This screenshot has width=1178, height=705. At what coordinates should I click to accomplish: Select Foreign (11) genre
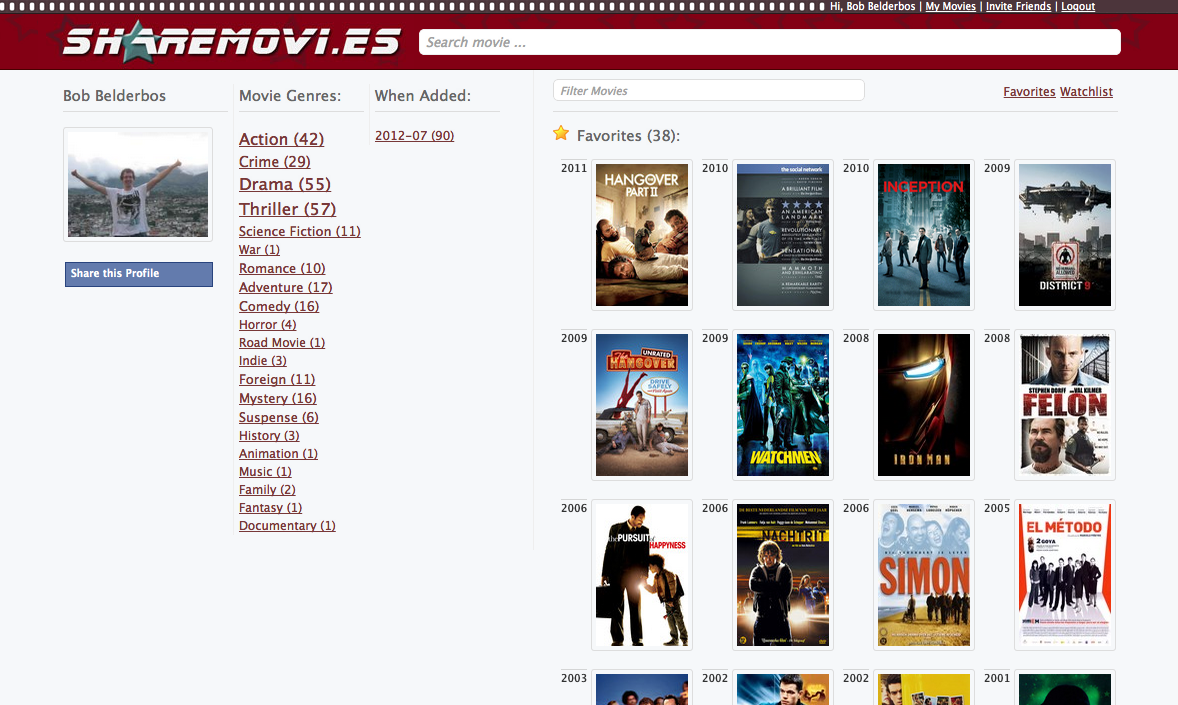point(277,380)
